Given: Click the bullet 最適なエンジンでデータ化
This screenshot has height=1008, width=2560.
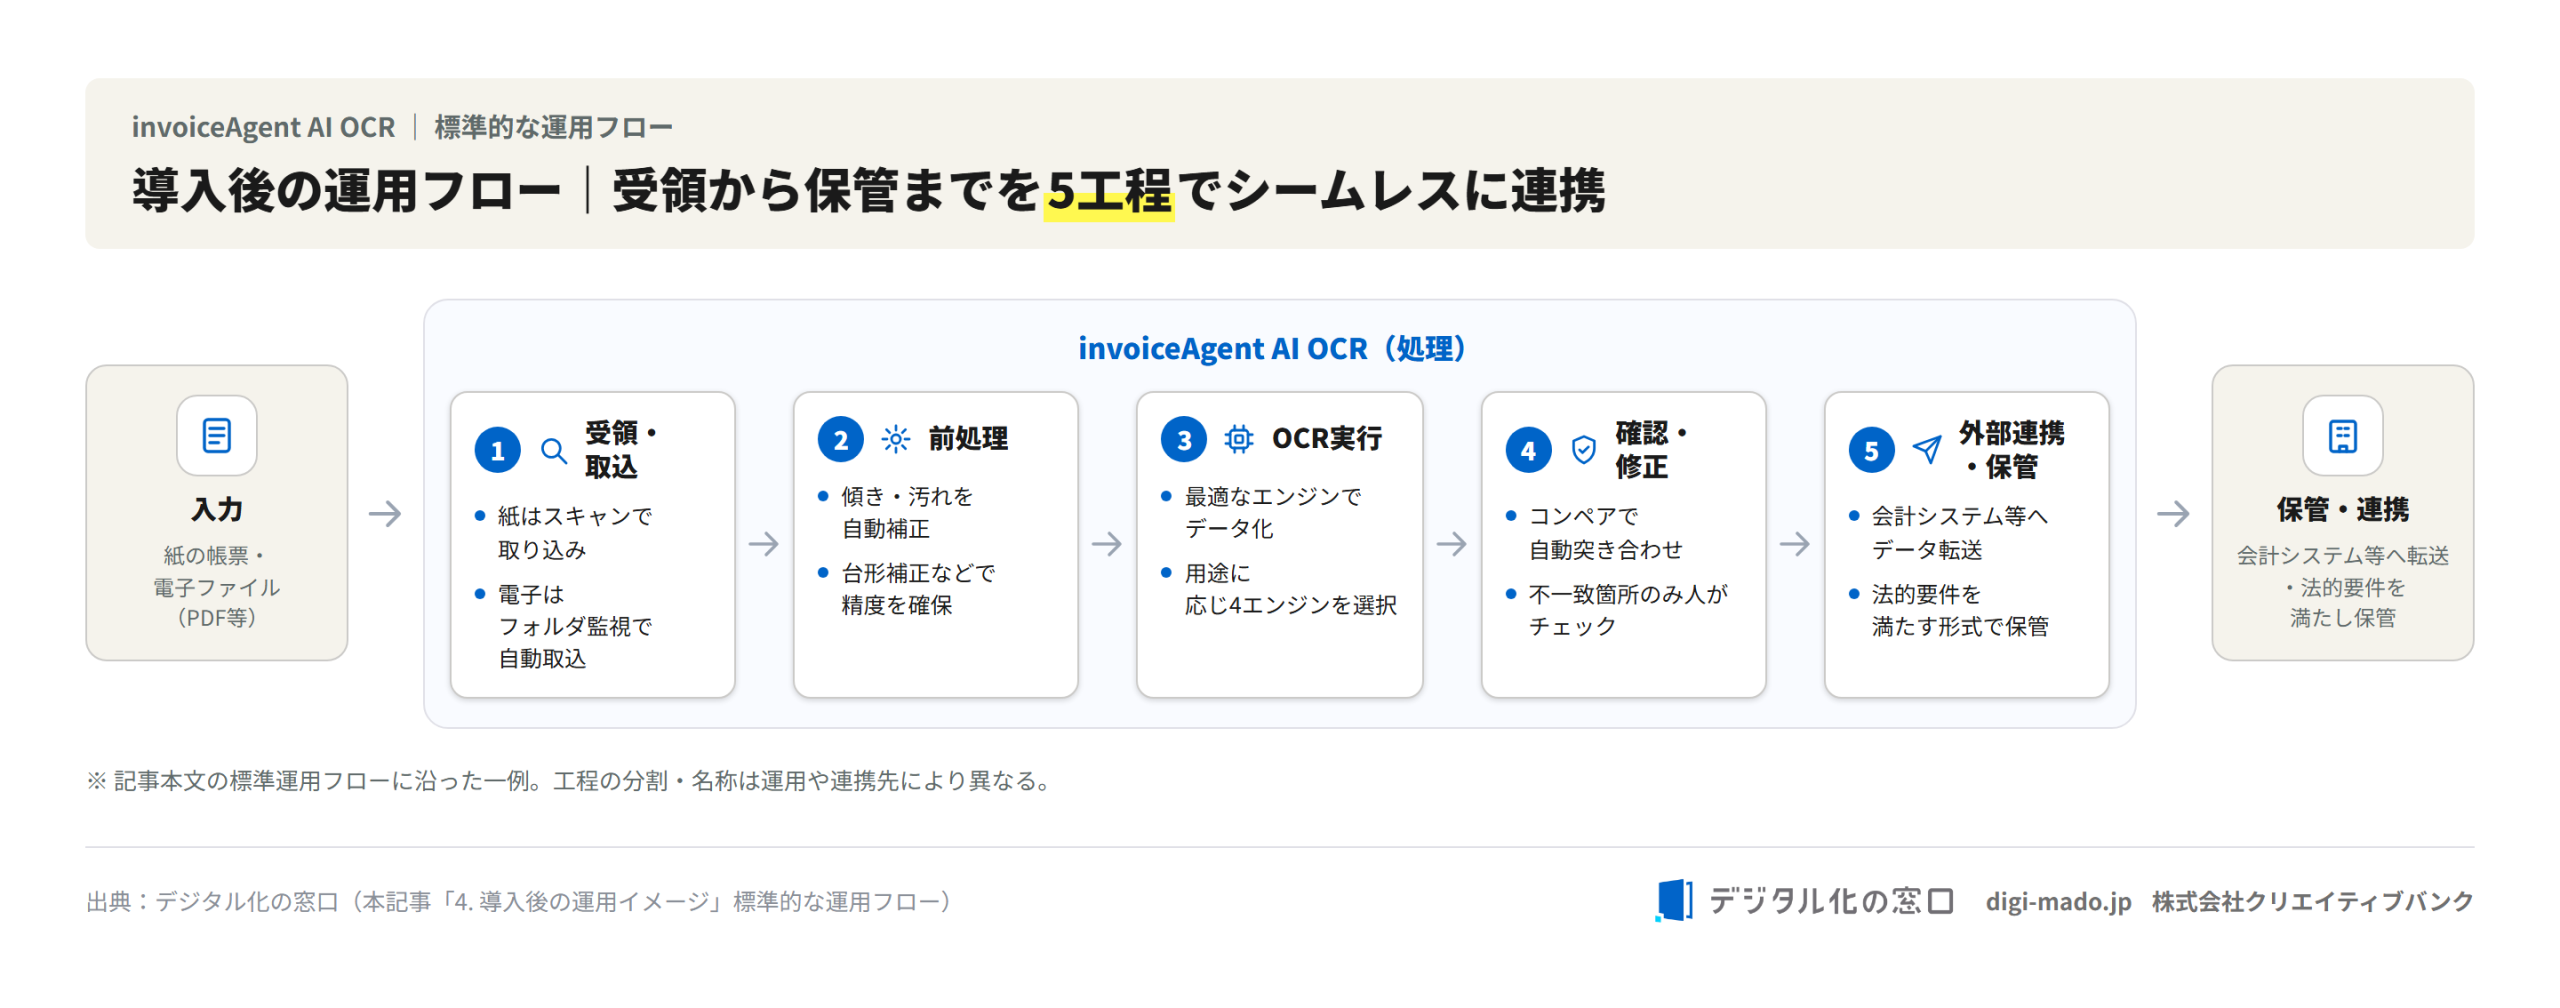Looking at the screenshot, I should (x=1262, y=512).
